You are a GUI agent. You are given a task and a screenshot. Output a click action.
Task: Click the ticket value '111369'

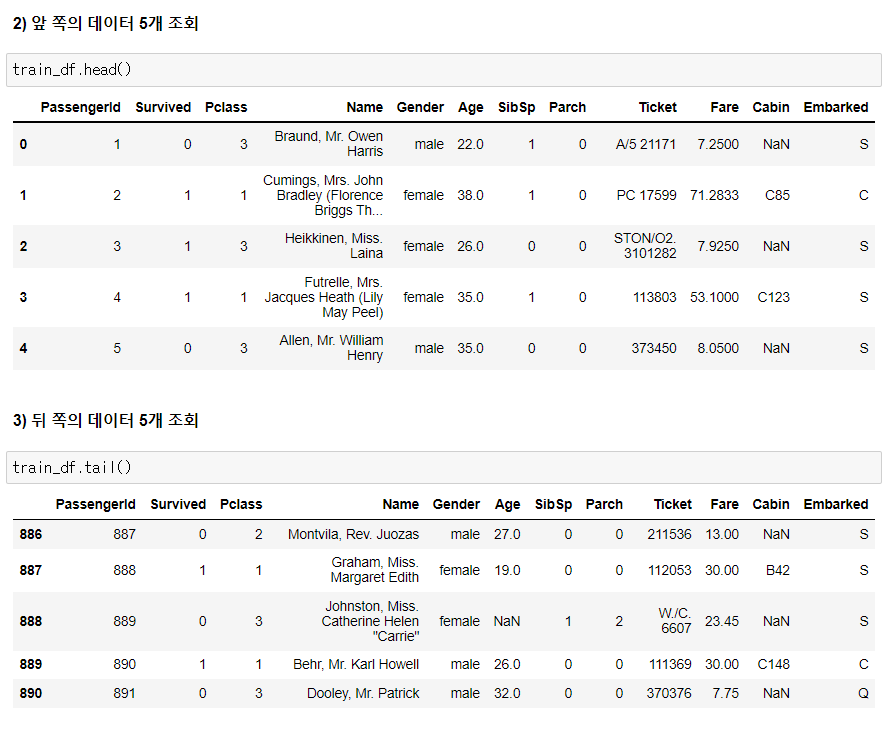[670, 665]
